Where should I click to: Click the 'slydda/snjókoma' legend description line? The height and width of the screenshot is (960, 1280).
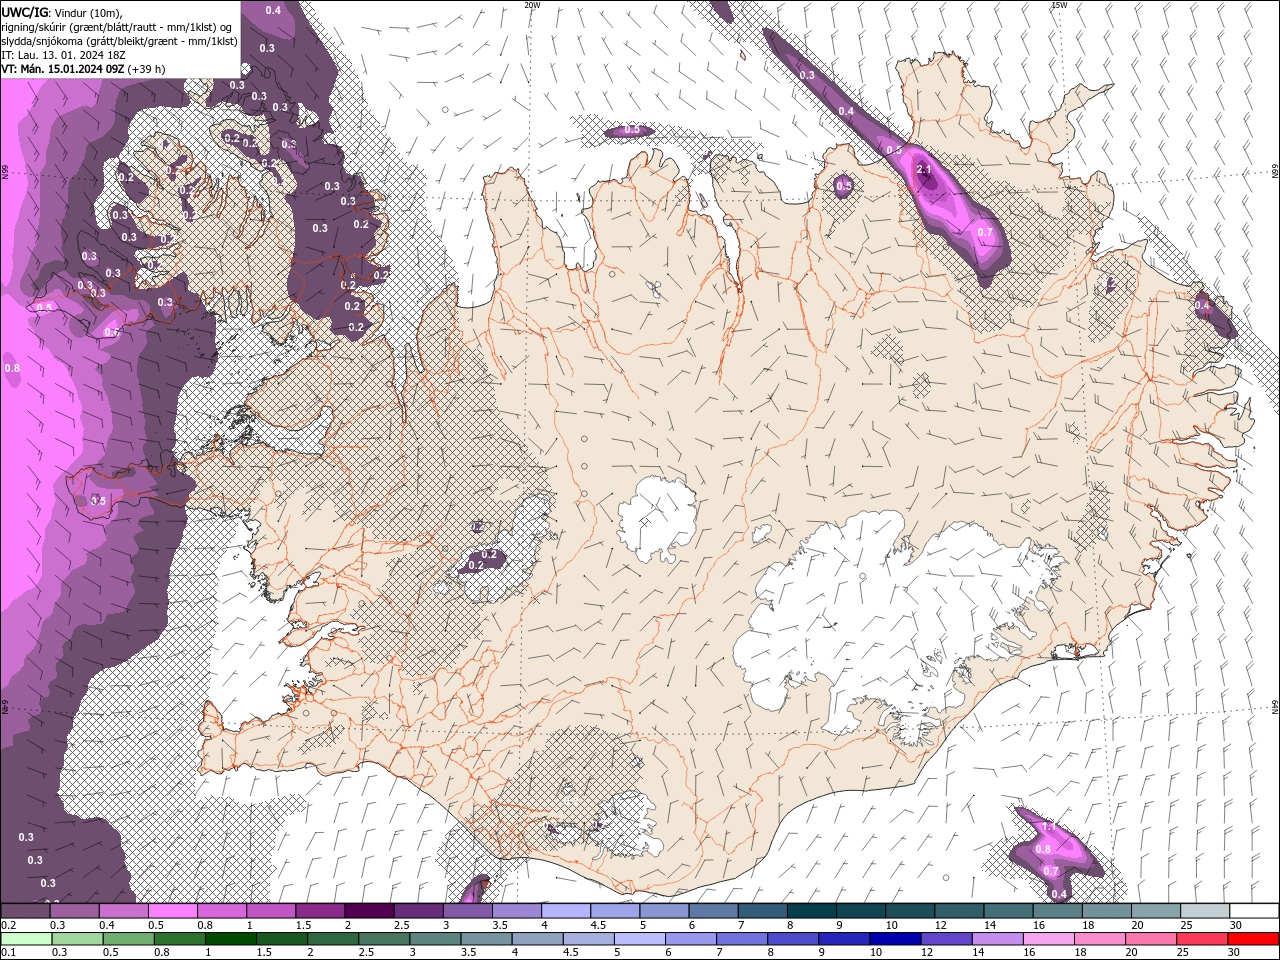point(119,41)
